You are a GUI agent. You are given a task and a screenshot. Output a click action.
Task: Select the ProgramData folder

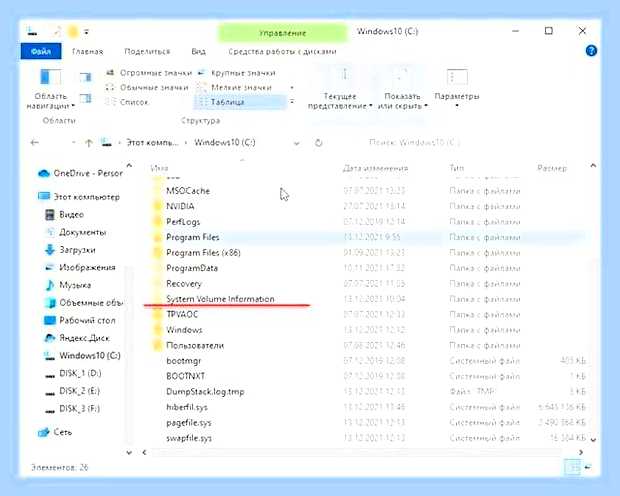pyautogui.click(x=192, y=268)
